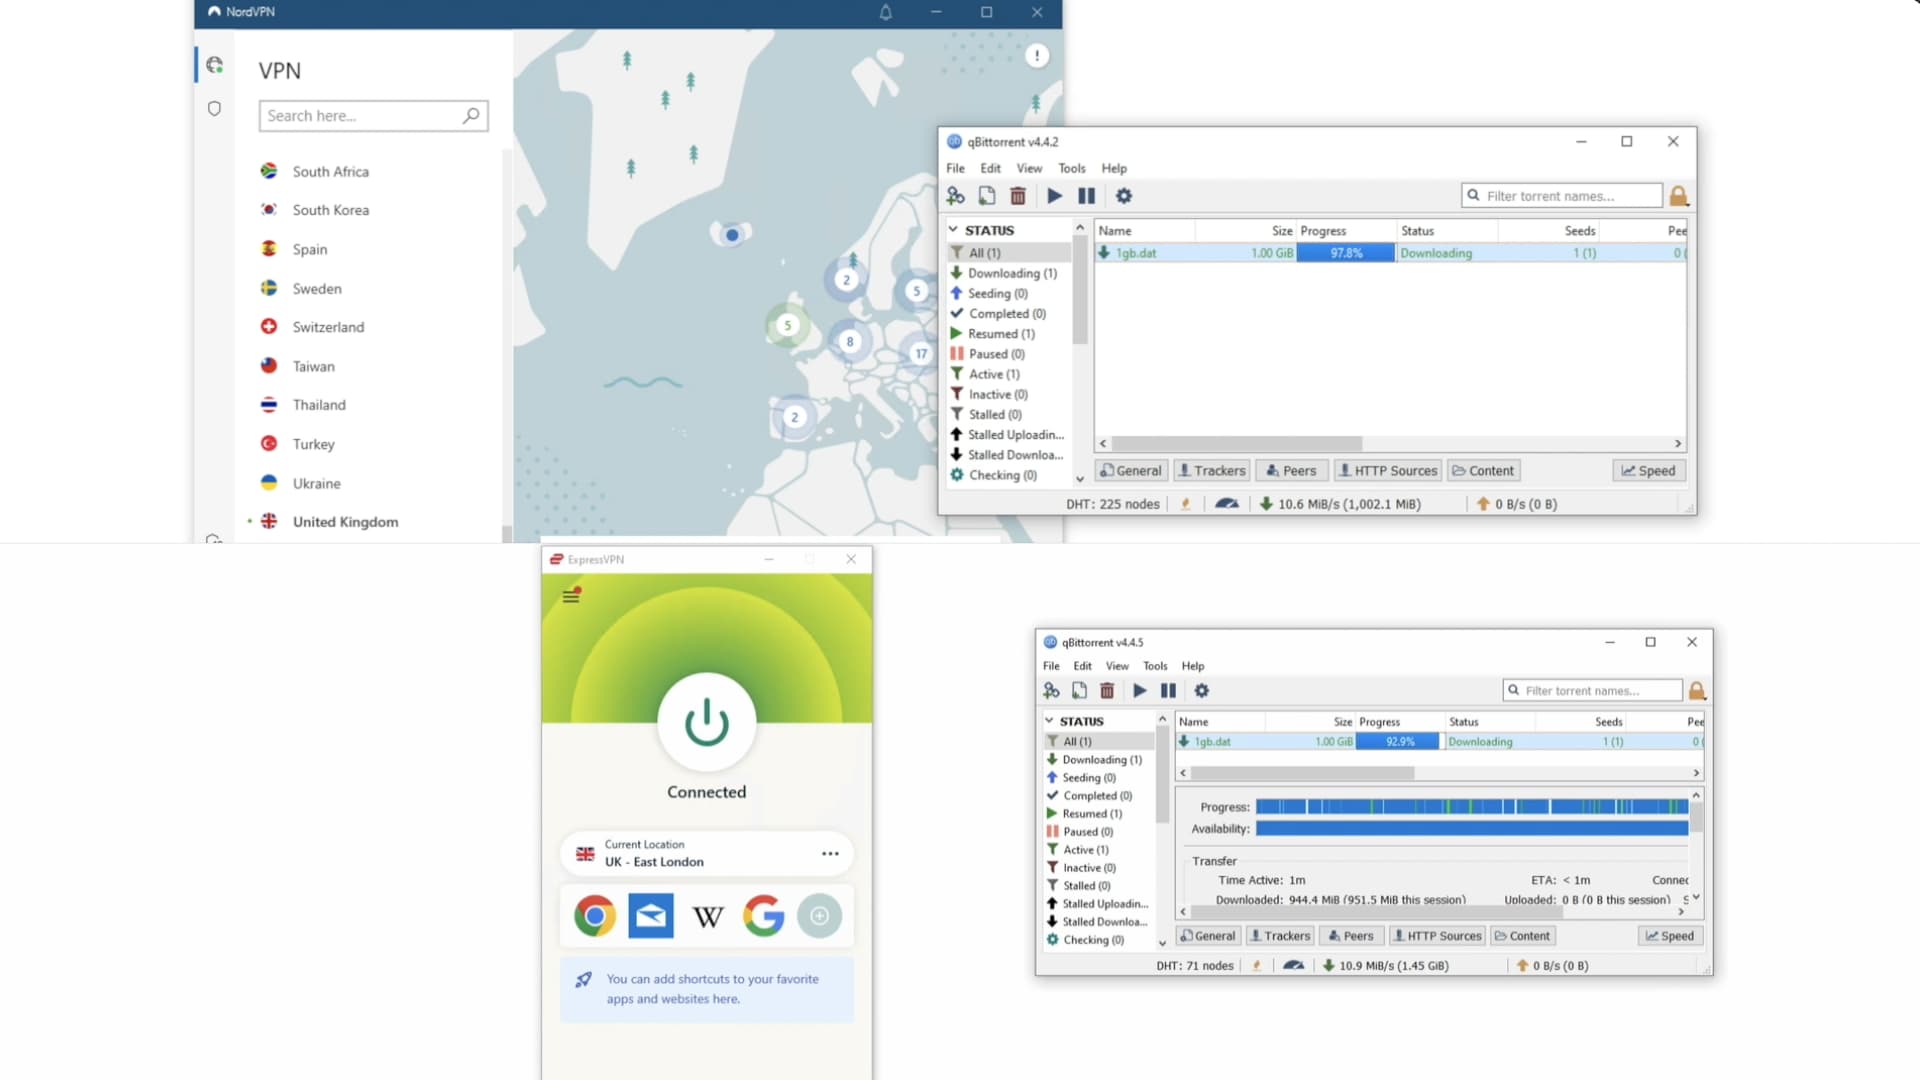Open the mail shortcut in ExpressVPN
1920x1080 pixels.
(651, 915)
